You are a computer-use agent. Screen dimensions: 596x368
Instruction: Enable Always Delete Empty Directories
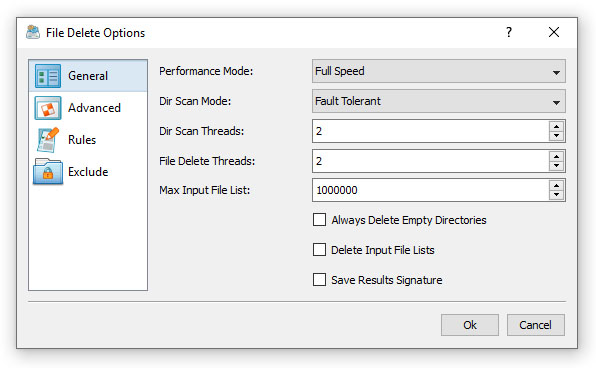click(x=319, y=220)
